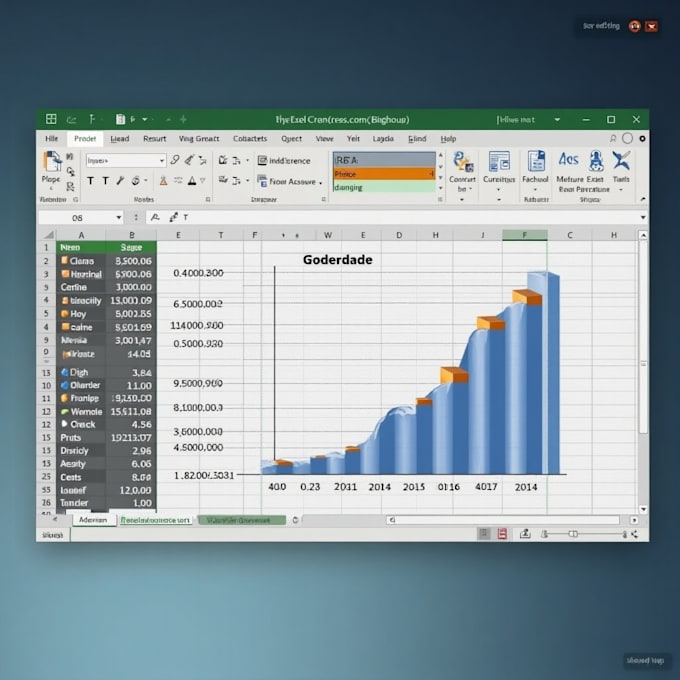Select the gray IRB A cell style
This screenshot has width=680, height=680.
point(384,160)
